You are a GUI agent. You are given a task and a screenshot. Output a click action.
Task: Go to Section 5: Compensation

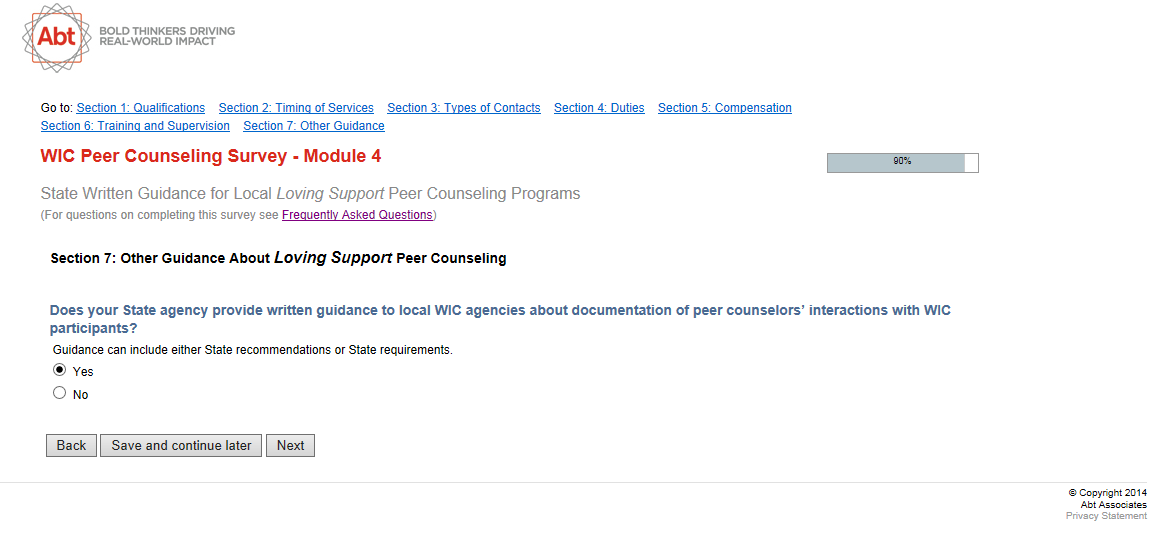tap(724, 108)
